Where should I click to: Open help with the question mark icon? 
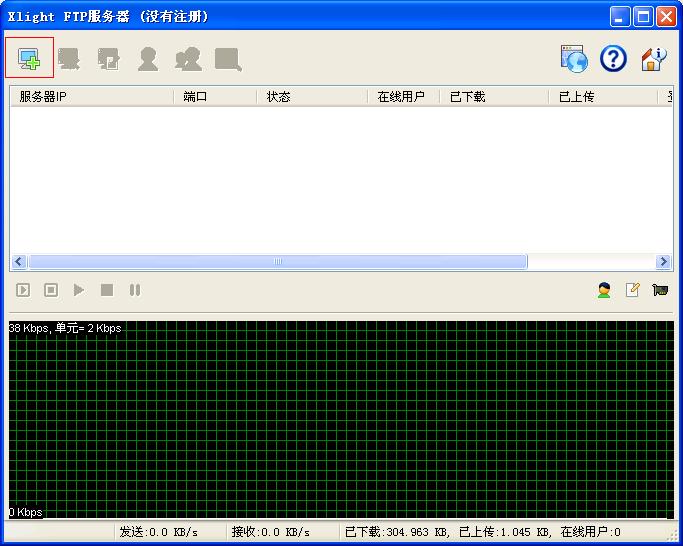[x=613, y=58]
